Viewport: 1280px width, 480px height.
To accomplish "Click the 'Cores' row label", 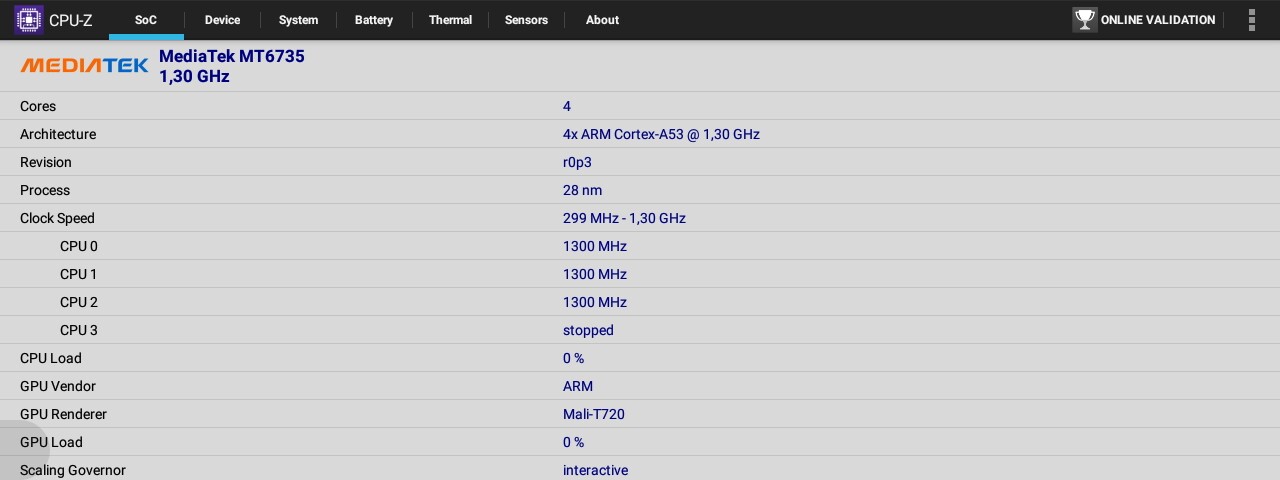I will [x=38, y=106].
